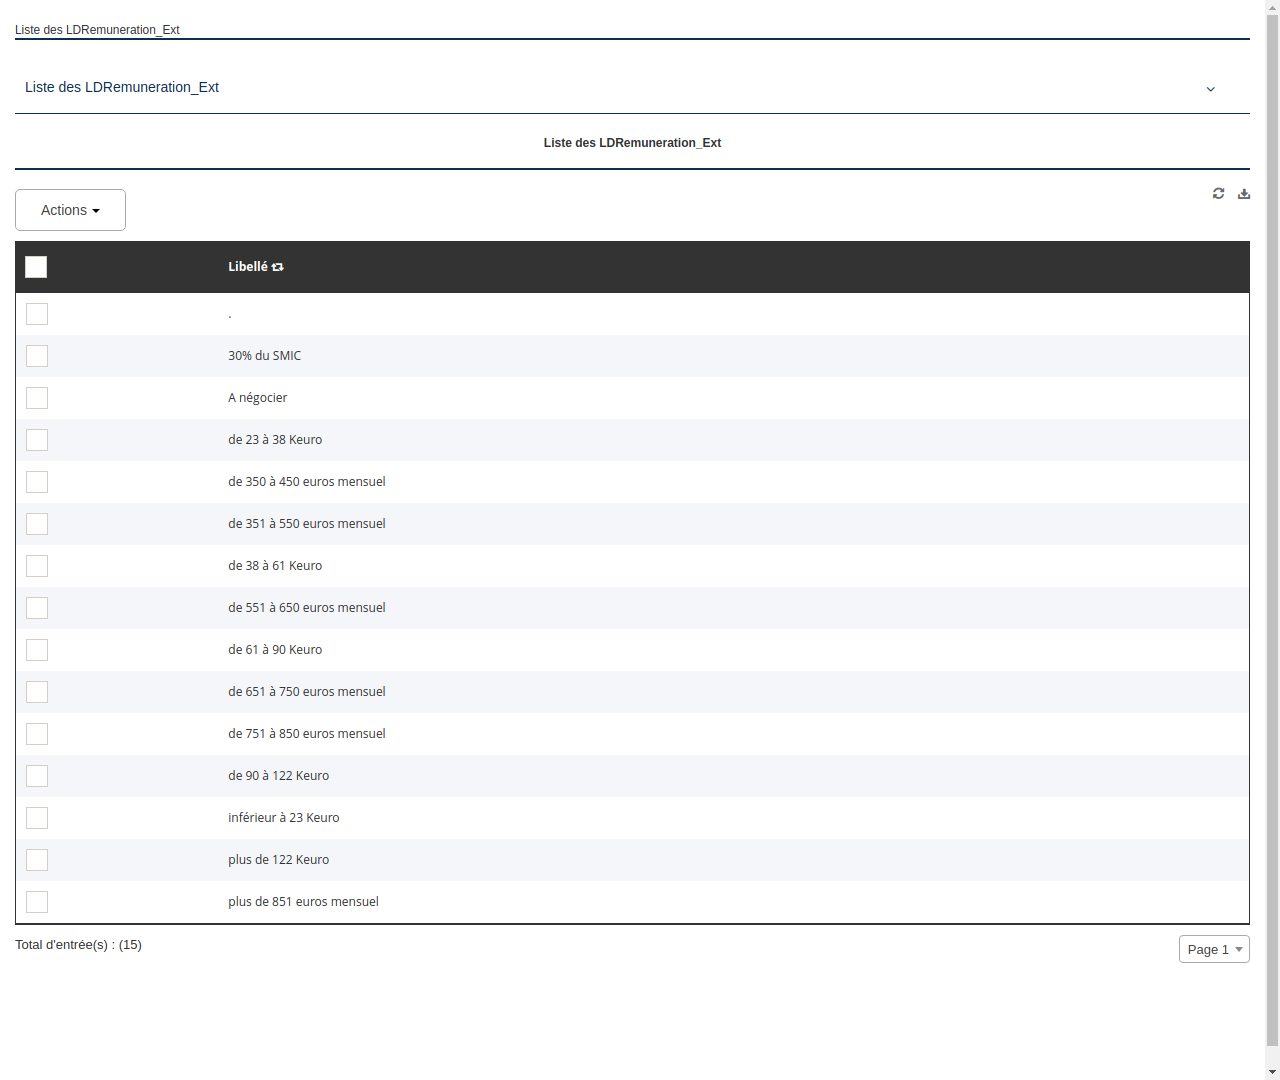
Task: Check the box for 'de 350 à 450 euros mensuel'
Action: click(x=37, y=482)
